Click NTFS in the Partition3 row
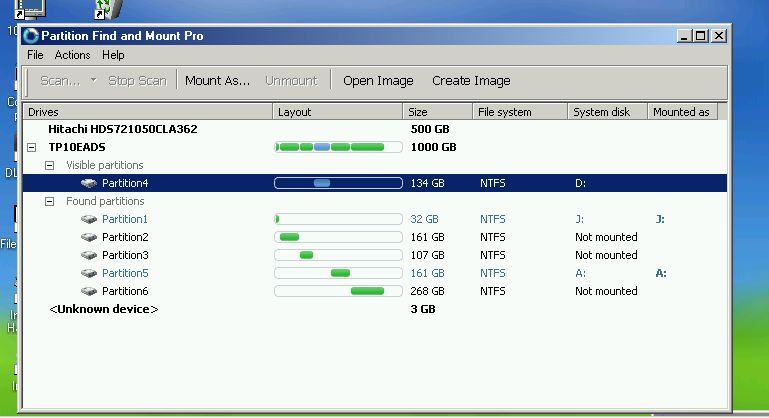The height and width of the screenshot is (418, 769). click(493, 256)
